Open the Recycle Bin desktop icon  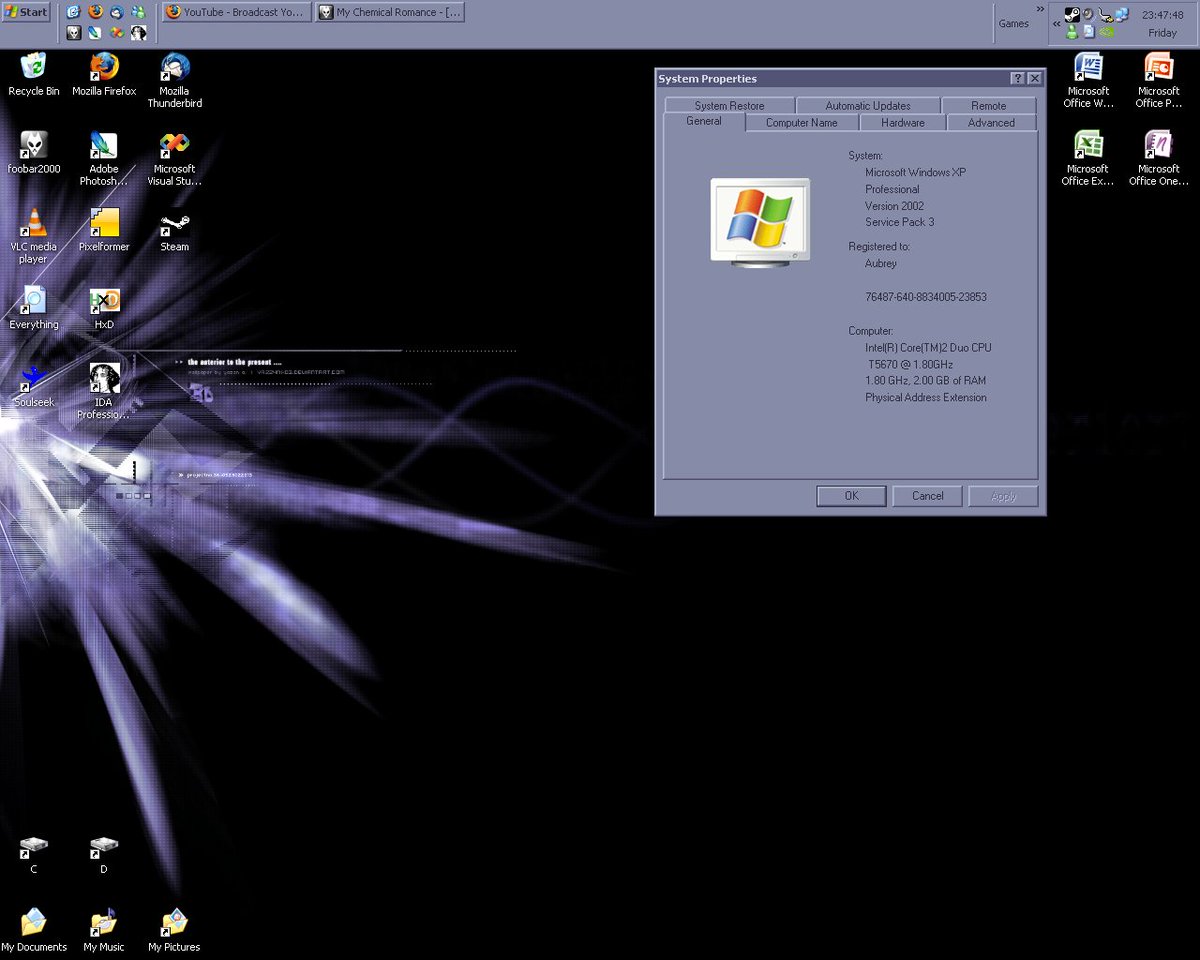click(34, 76)
